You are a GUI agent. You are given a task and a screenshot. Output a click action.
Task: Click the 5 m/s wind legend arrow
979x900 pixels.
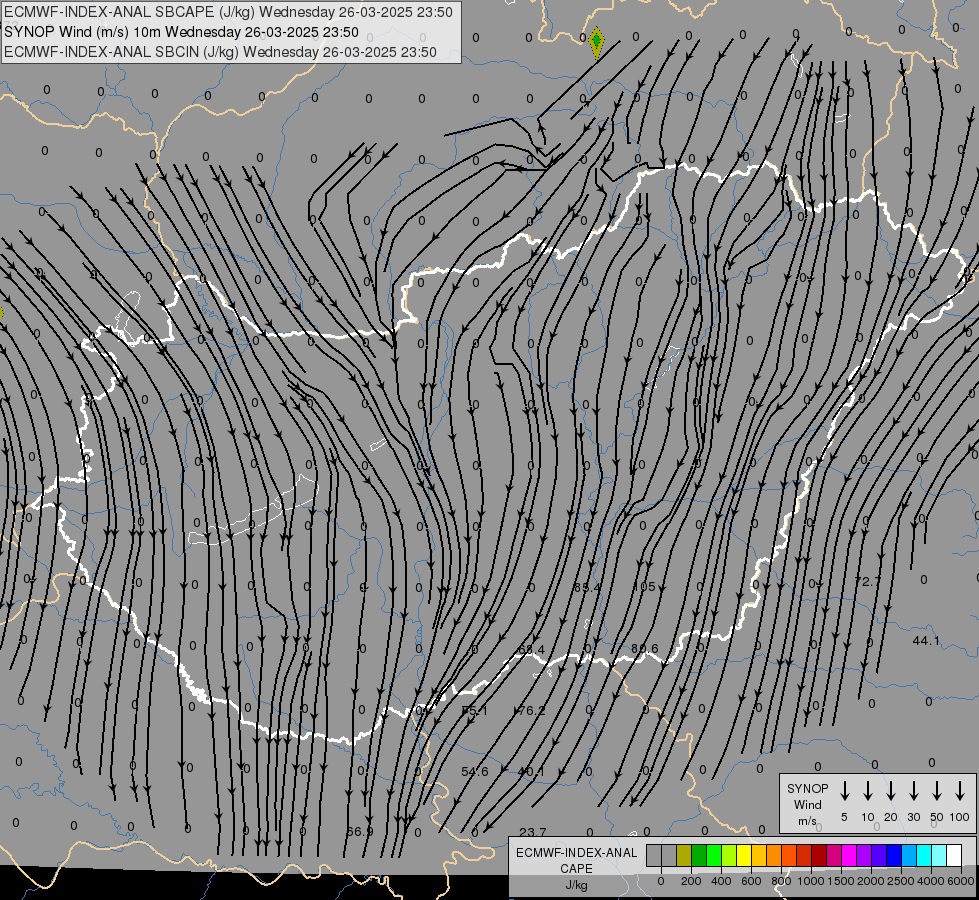coord(845,791)
